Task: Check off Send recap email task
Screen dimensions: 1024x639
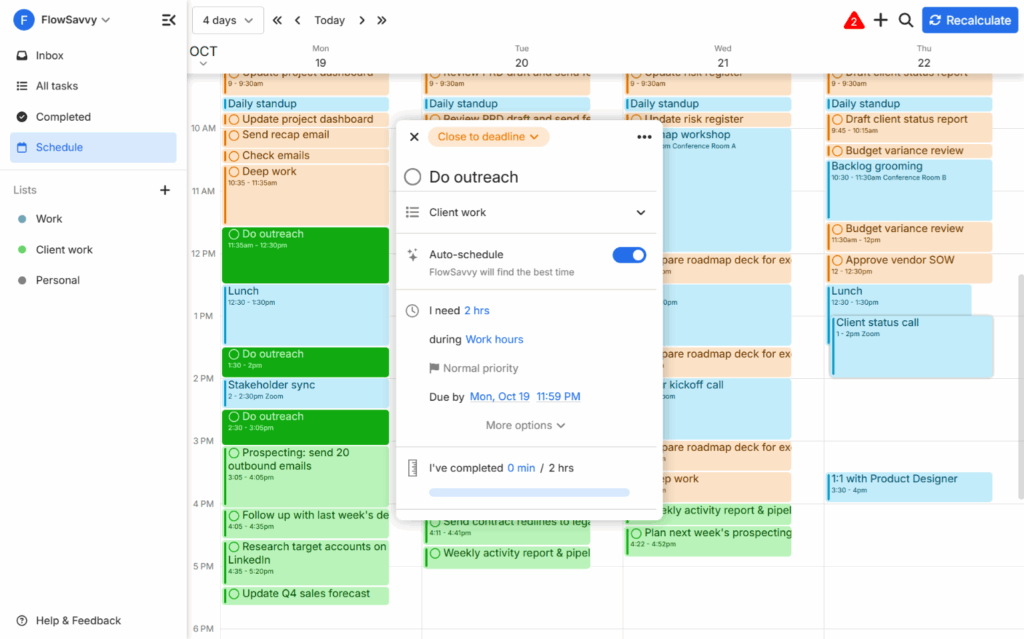Action: (234, 135)
